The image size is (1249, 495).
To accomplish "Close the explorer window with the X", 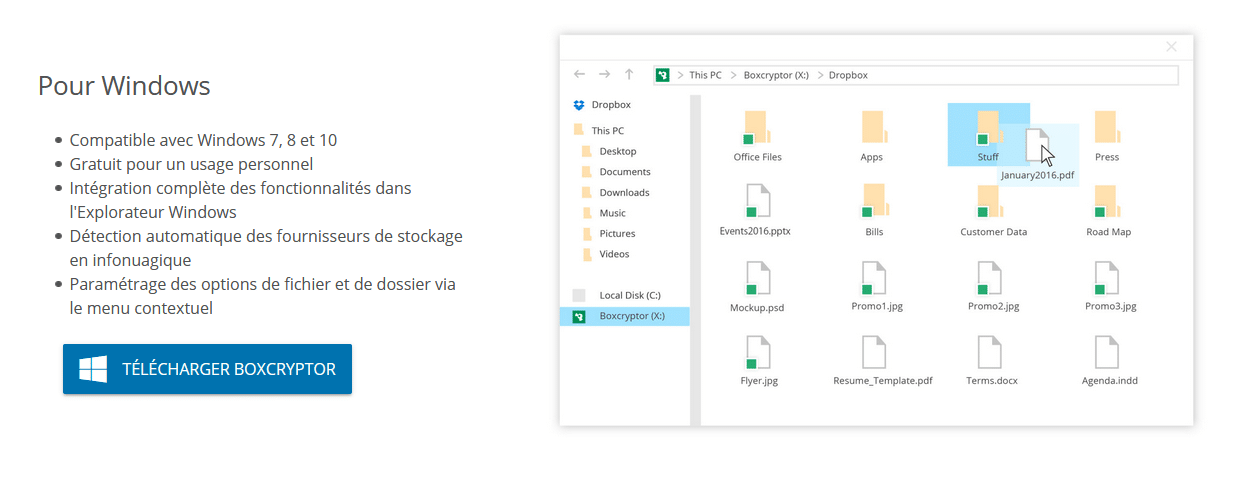I will (1172, 47).
